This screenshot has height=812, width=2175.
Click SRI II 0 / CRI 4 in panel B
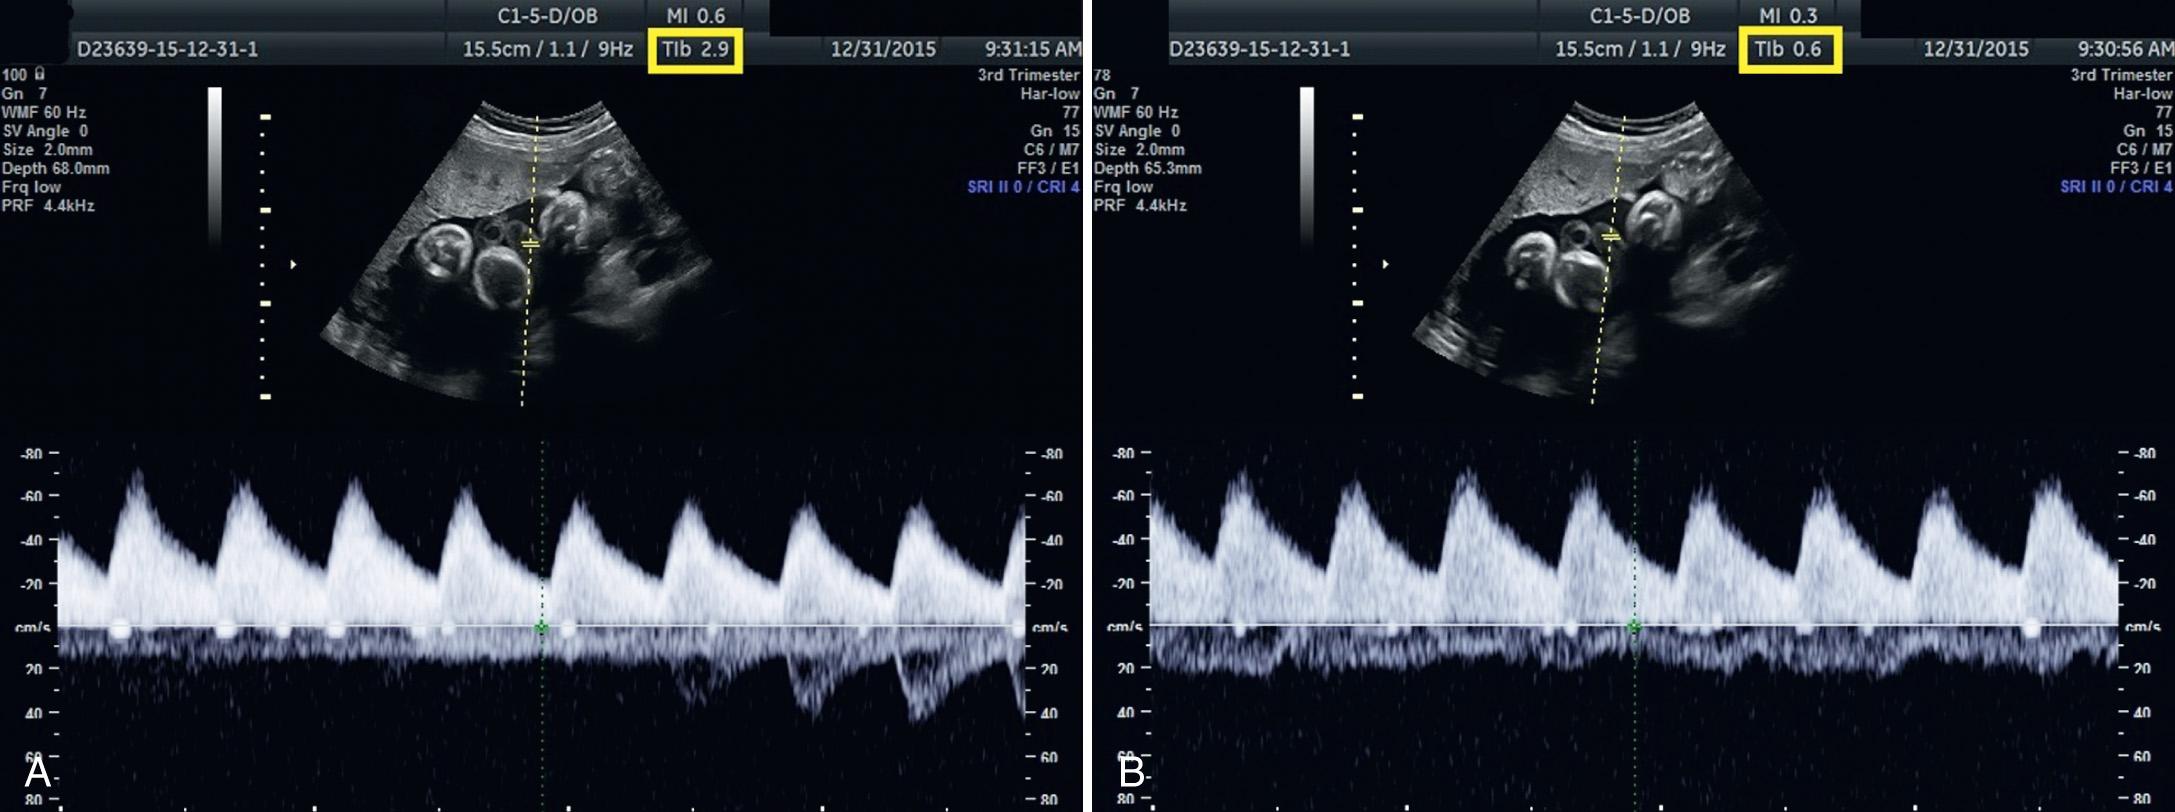(x=2117, y=187)
